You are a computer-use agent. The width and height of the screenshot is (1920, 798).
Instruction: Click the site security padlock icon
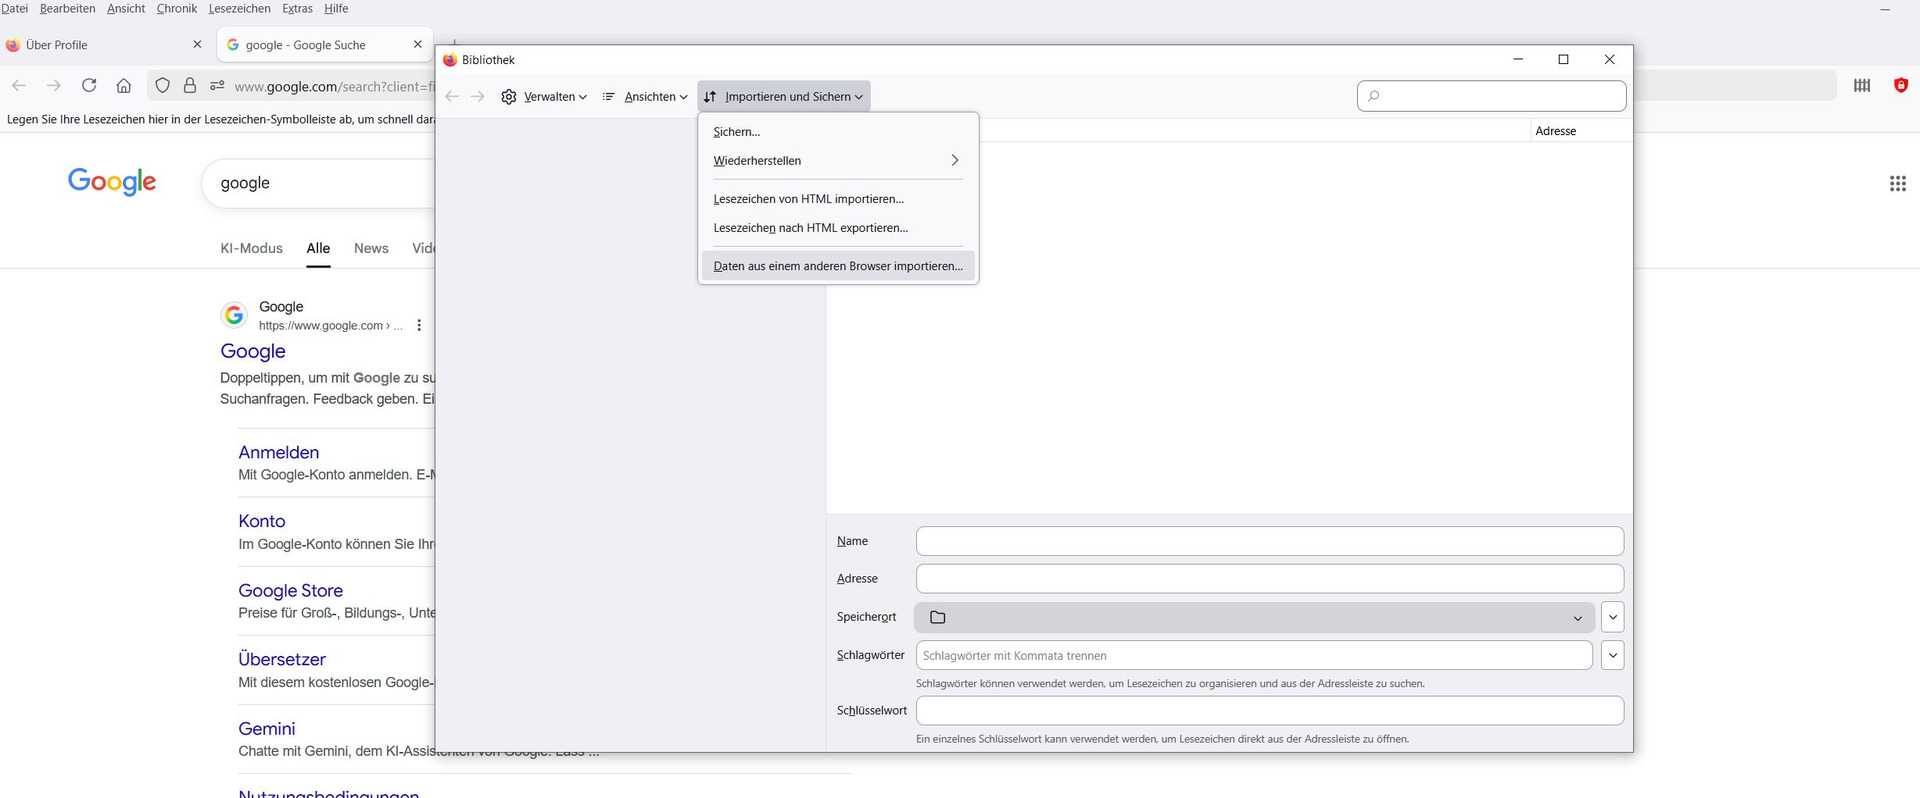tap(190, 86)
